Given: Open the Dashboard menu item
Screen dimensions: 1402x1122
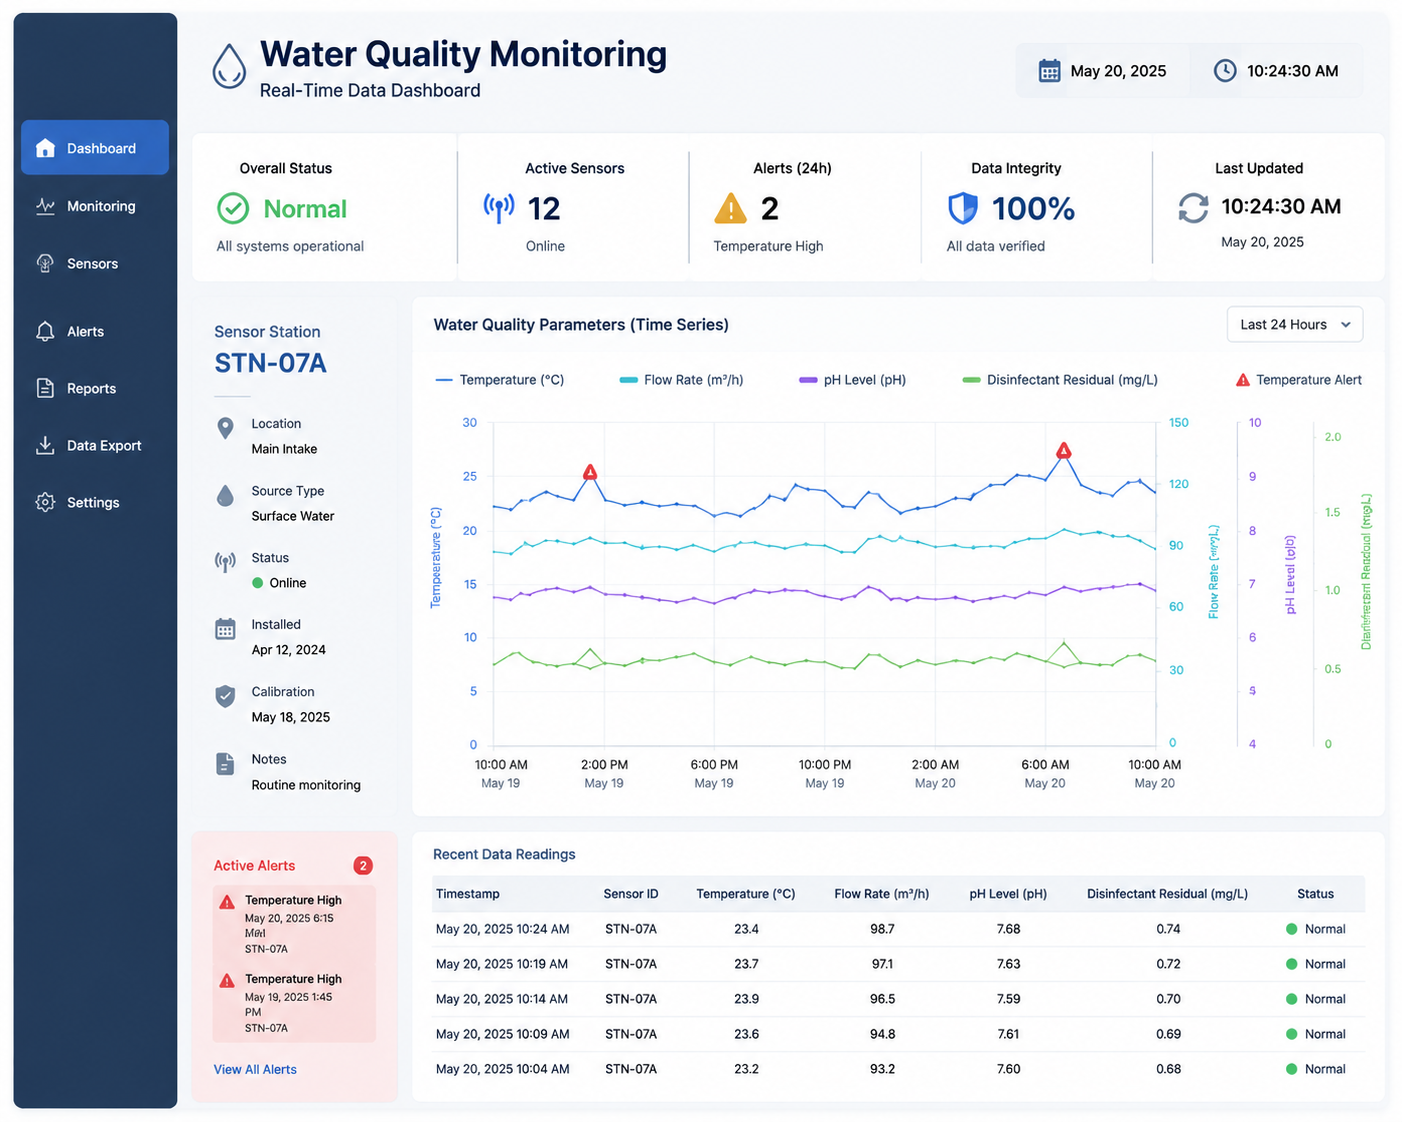Looking at the screenshot, I should [x=95, y=148].
